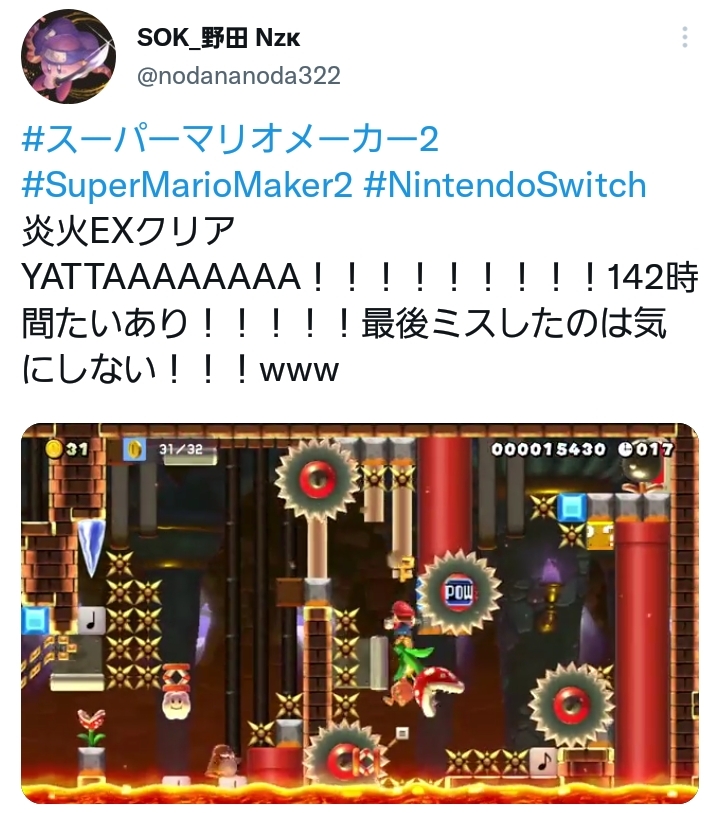Click the timer clock icon showing 017

pyautogui.click(x=625, y=449)
